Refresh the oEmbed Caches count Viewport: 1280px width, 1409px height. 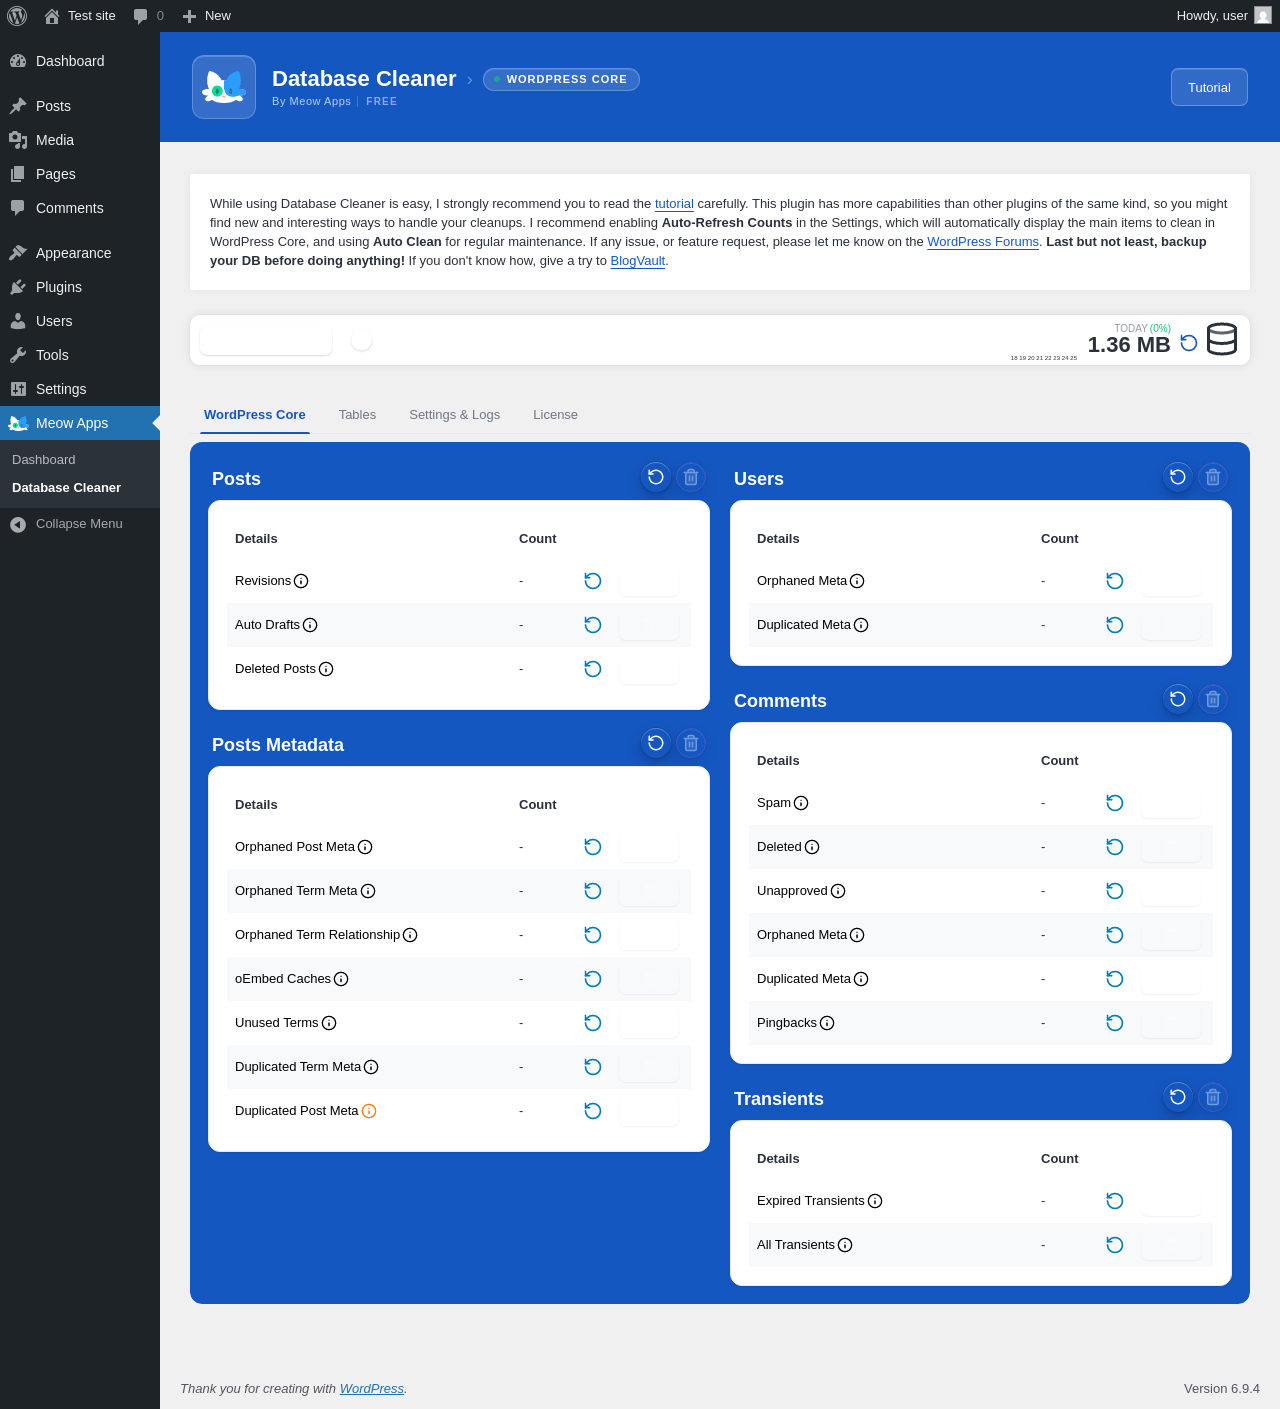593,979
